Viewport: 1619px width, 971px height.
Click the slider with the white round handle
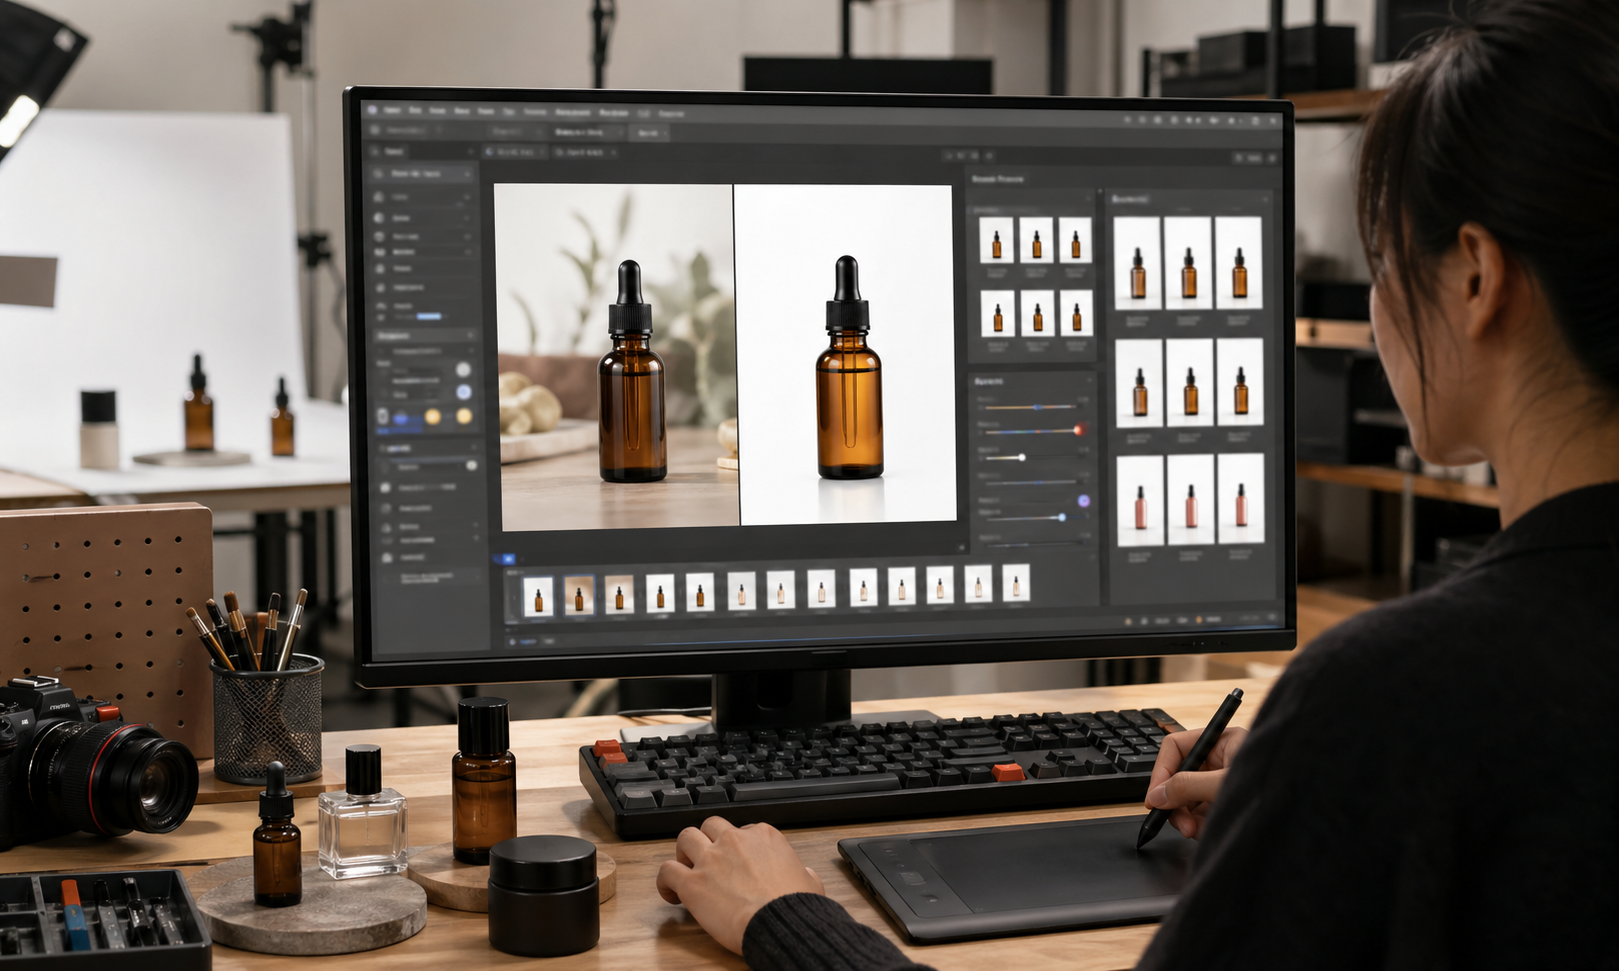tap(1020, 457)
